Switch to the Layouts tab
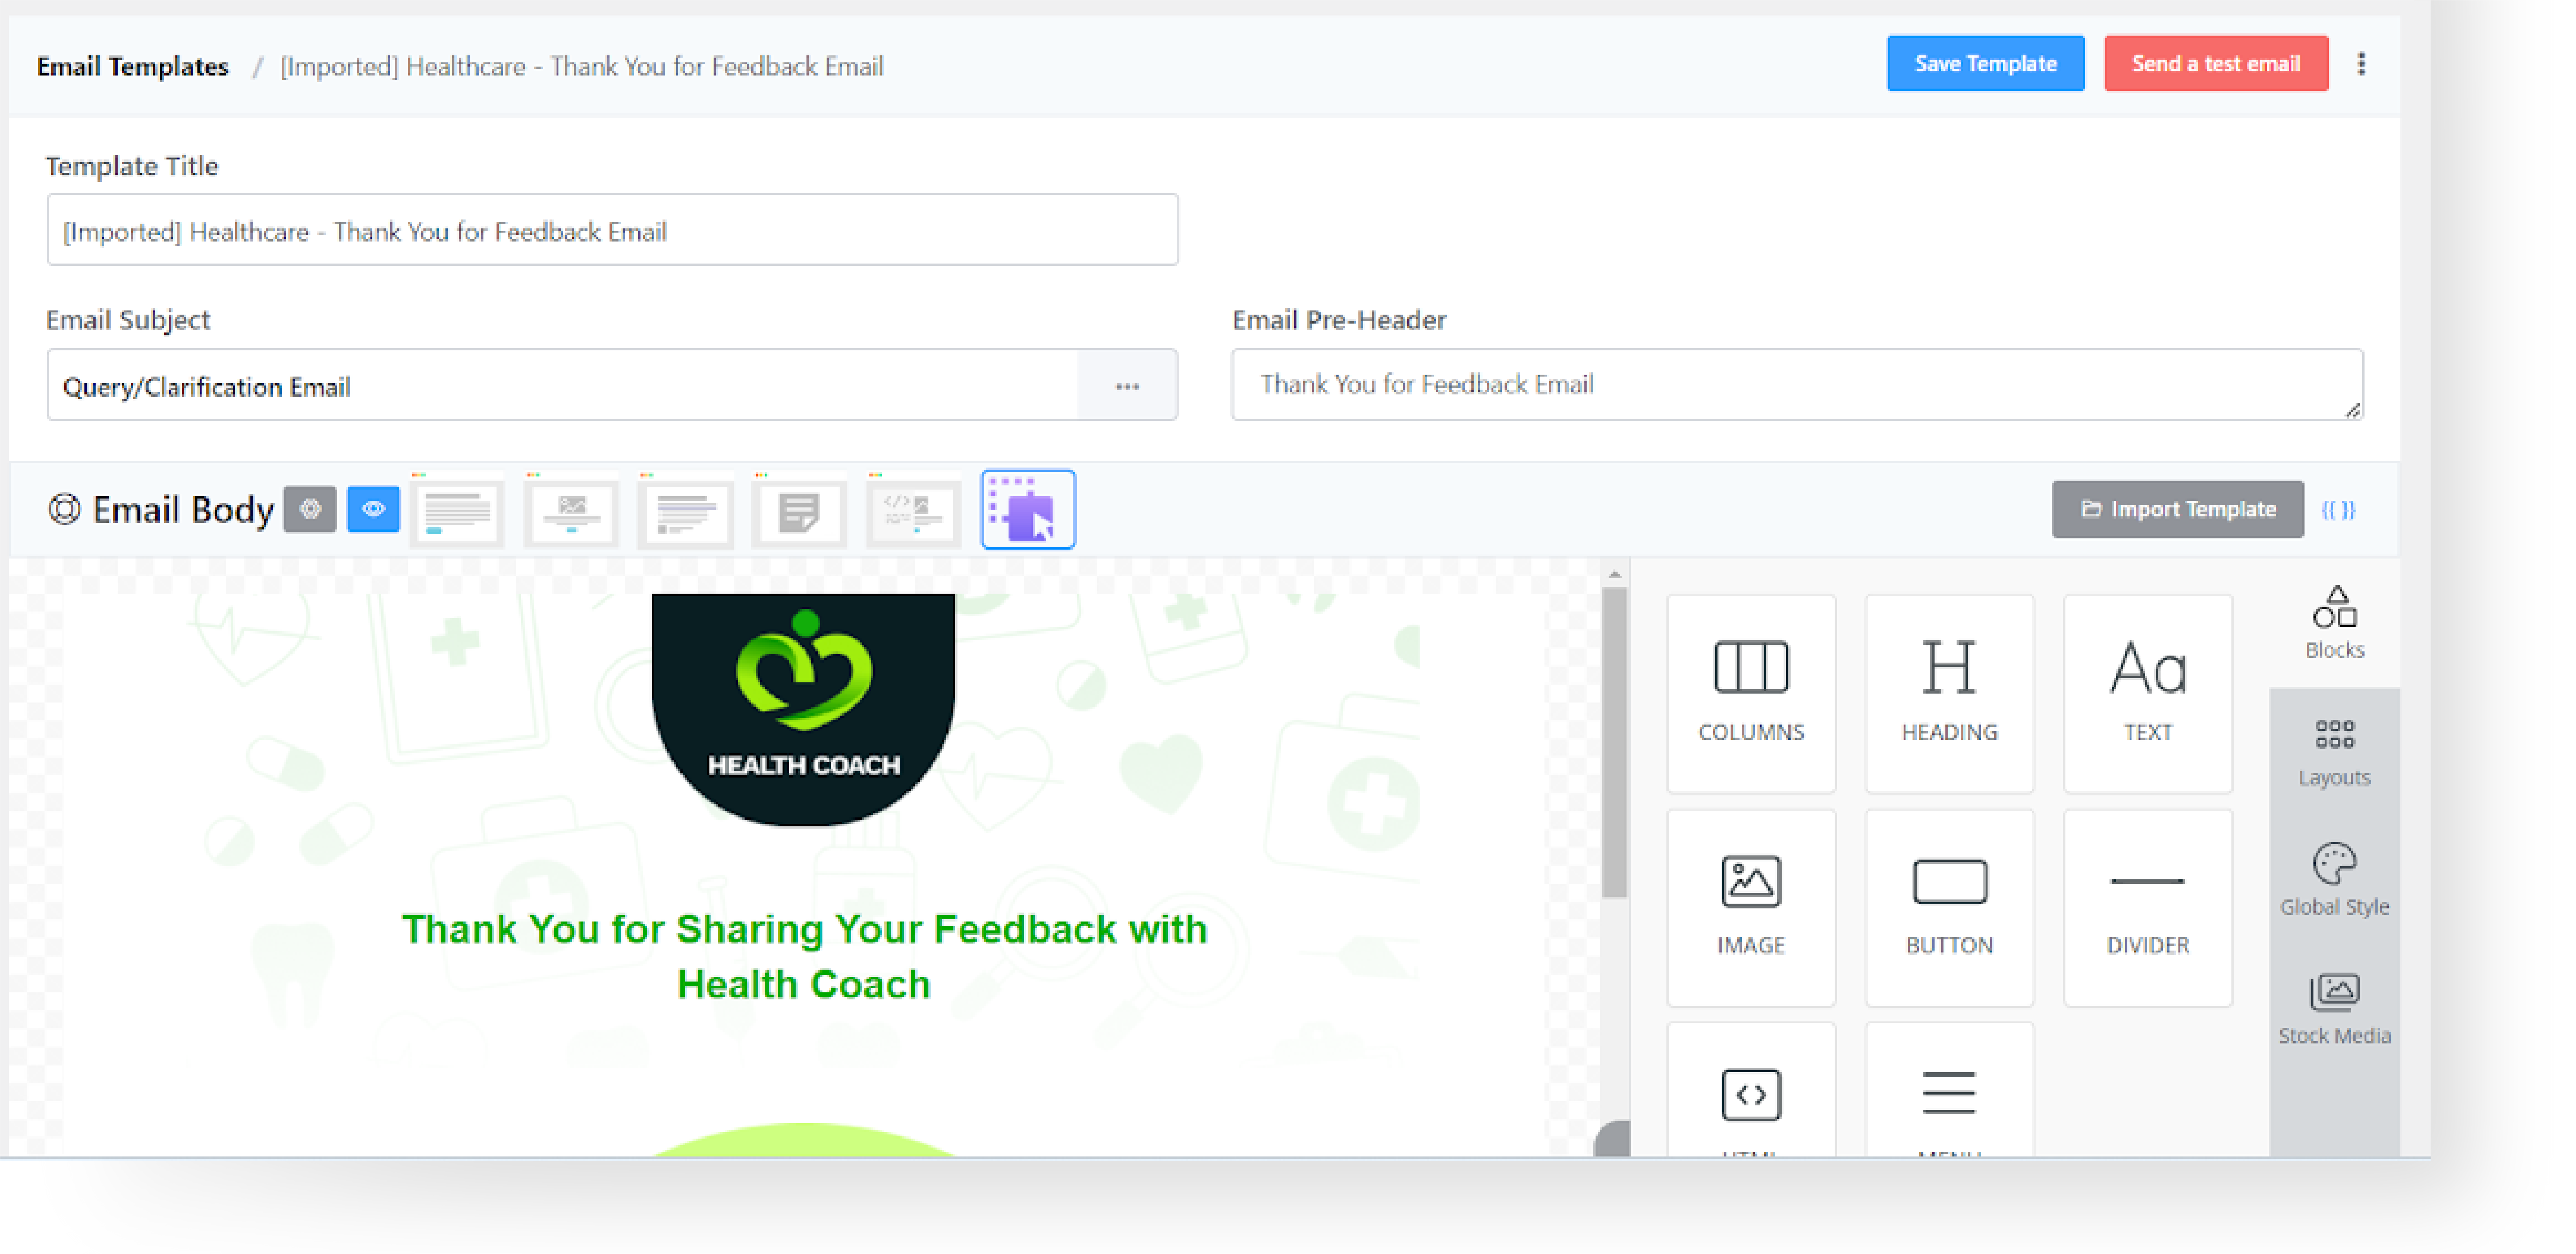 click(x=2333, y=752)
